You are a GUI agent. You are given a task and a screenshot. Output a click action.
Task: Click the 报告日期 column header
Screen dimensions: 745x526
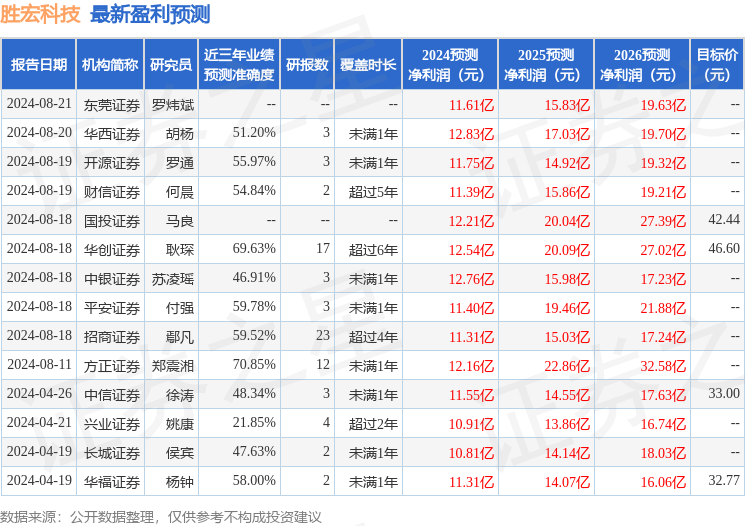coord(38,65)
